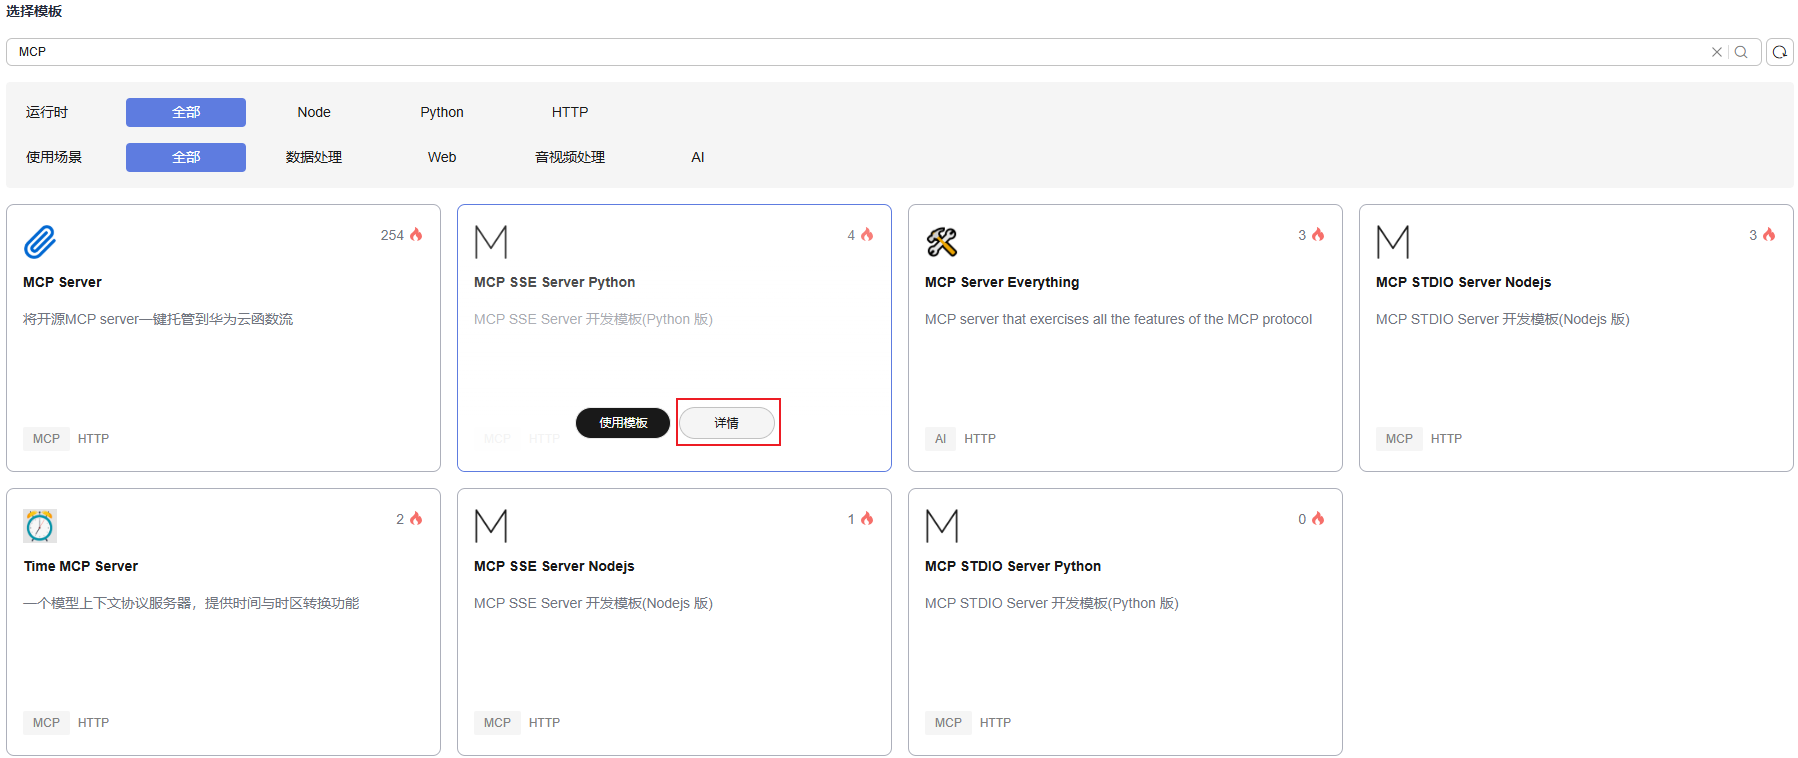Open 详情 for MCP SSE Server Python
The height and width of the screenshot is (758, 1798).
726,423
